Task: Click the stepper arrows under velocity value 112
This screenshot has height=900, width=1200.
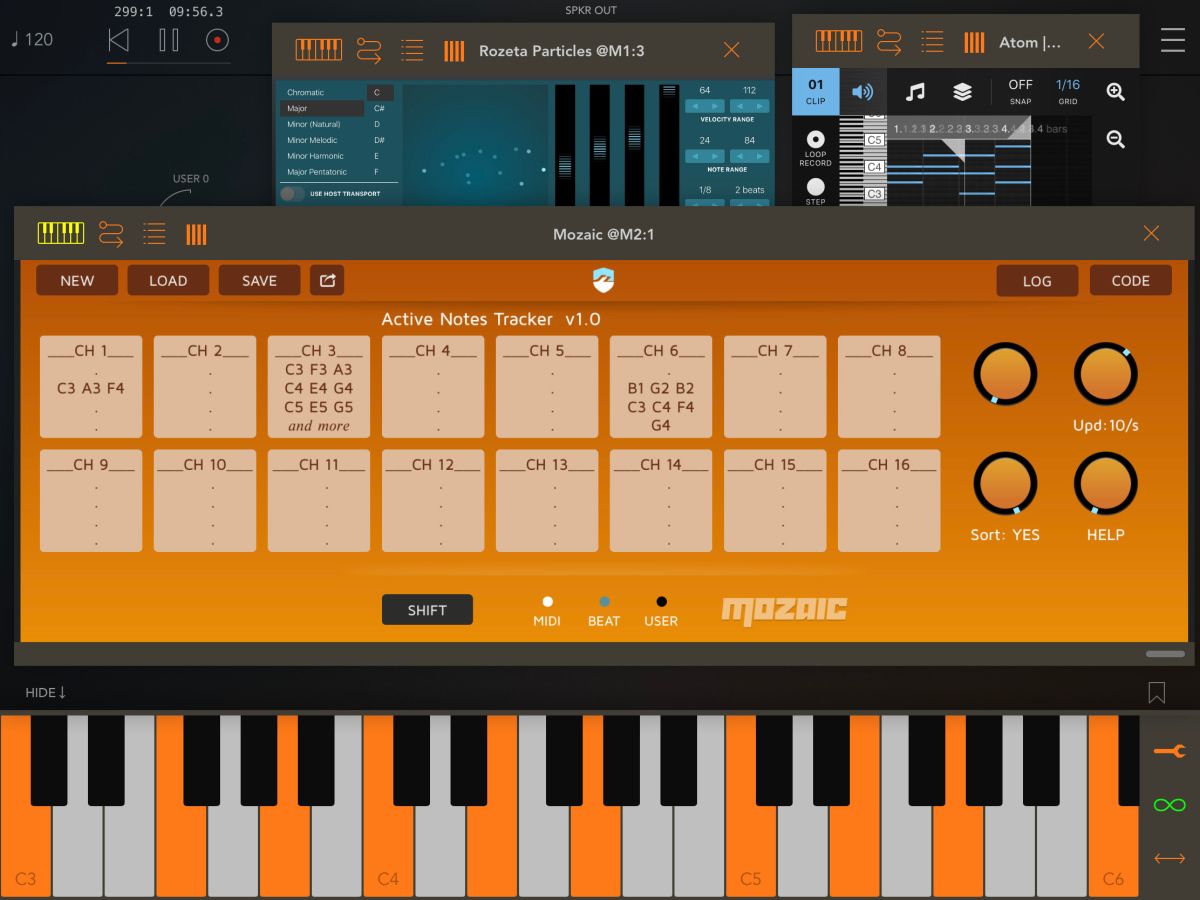Action: click(750, 106)
